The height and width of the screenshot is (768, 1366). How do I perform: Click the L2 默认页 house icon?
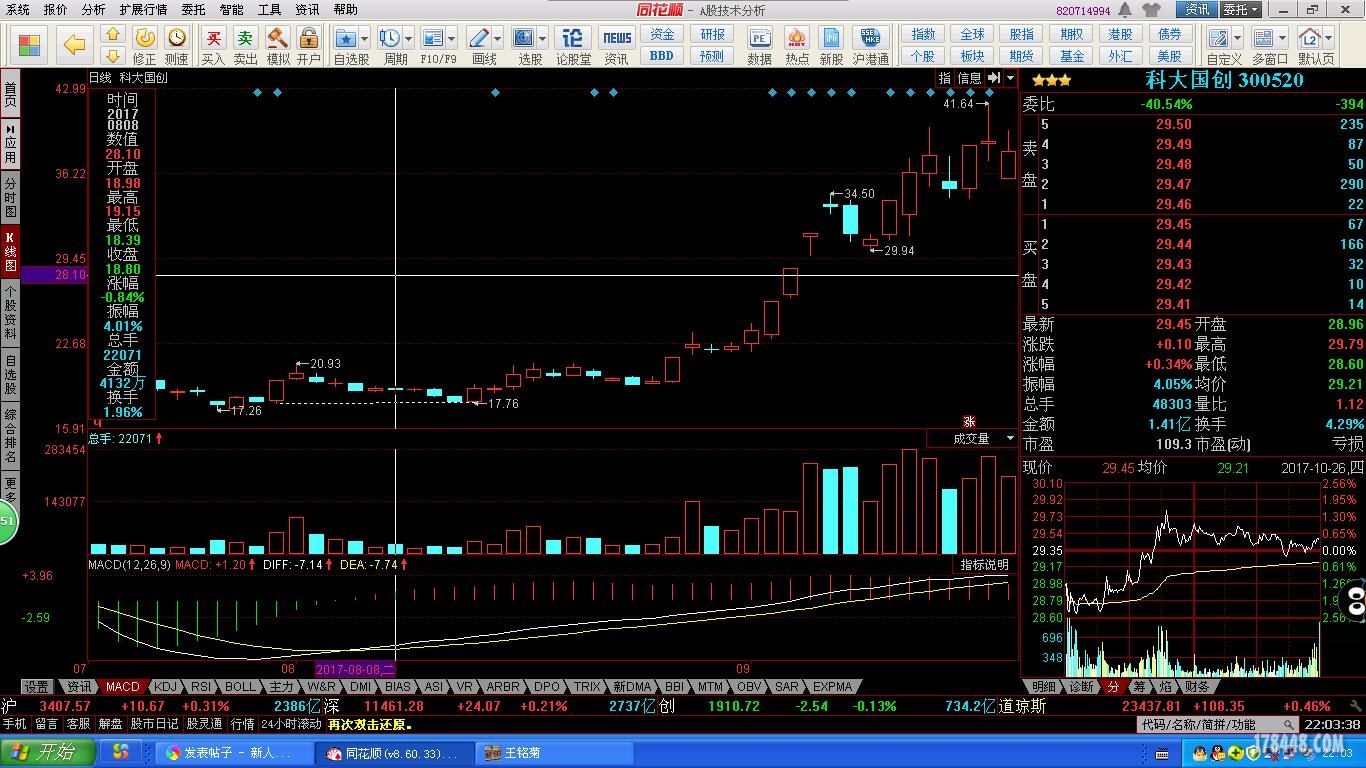(1311, 38)
